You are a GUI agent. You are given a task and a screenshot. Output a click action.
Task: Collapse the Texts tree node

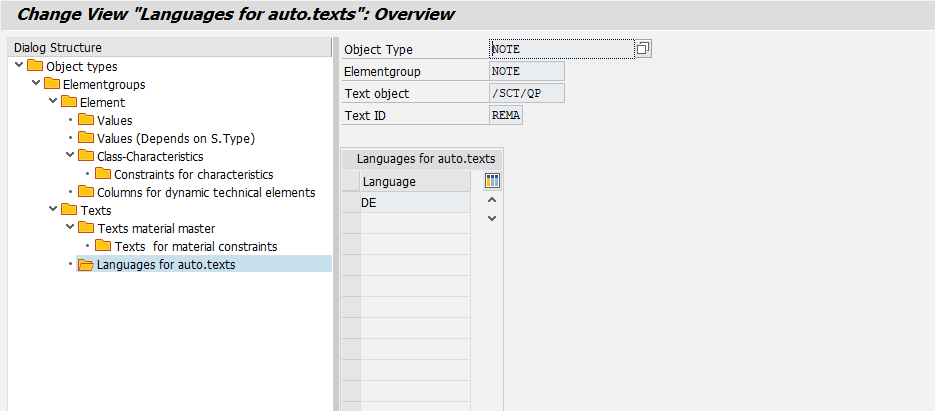point(53,210)
